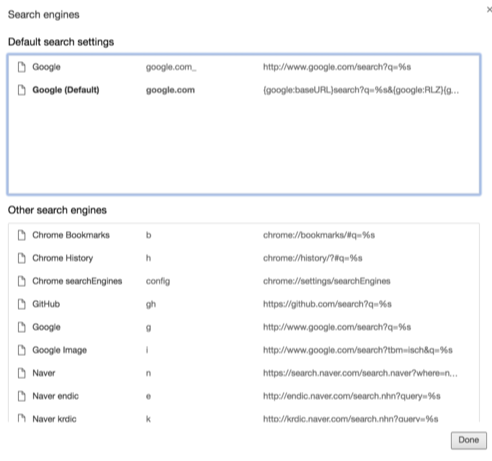Select the Google Image URL with tbm=isch
The width and height of the screenshot is (492, 461).
(358, 350)
